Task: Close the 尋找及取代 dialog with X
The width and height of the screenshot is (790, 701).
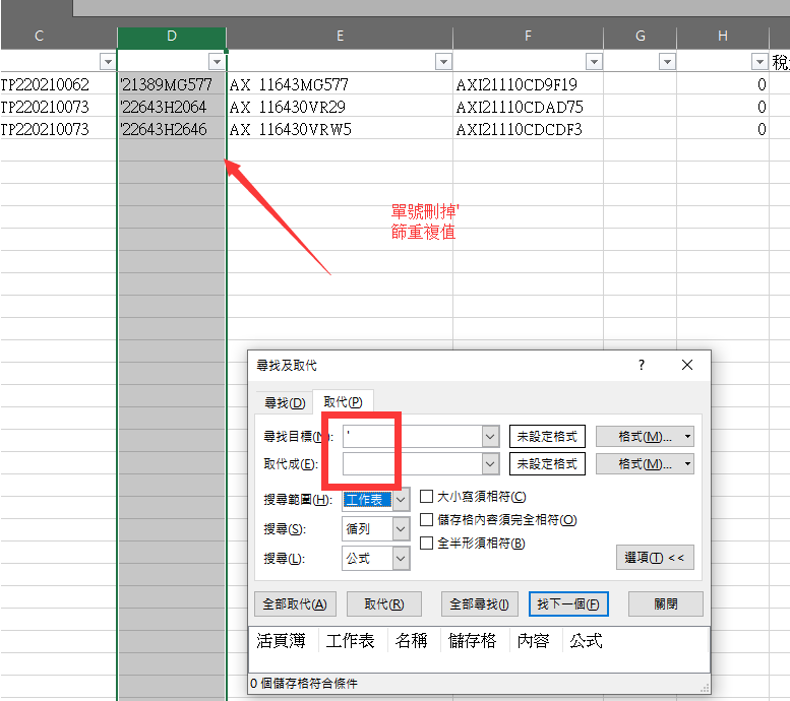Action: [x=687, y=366]
